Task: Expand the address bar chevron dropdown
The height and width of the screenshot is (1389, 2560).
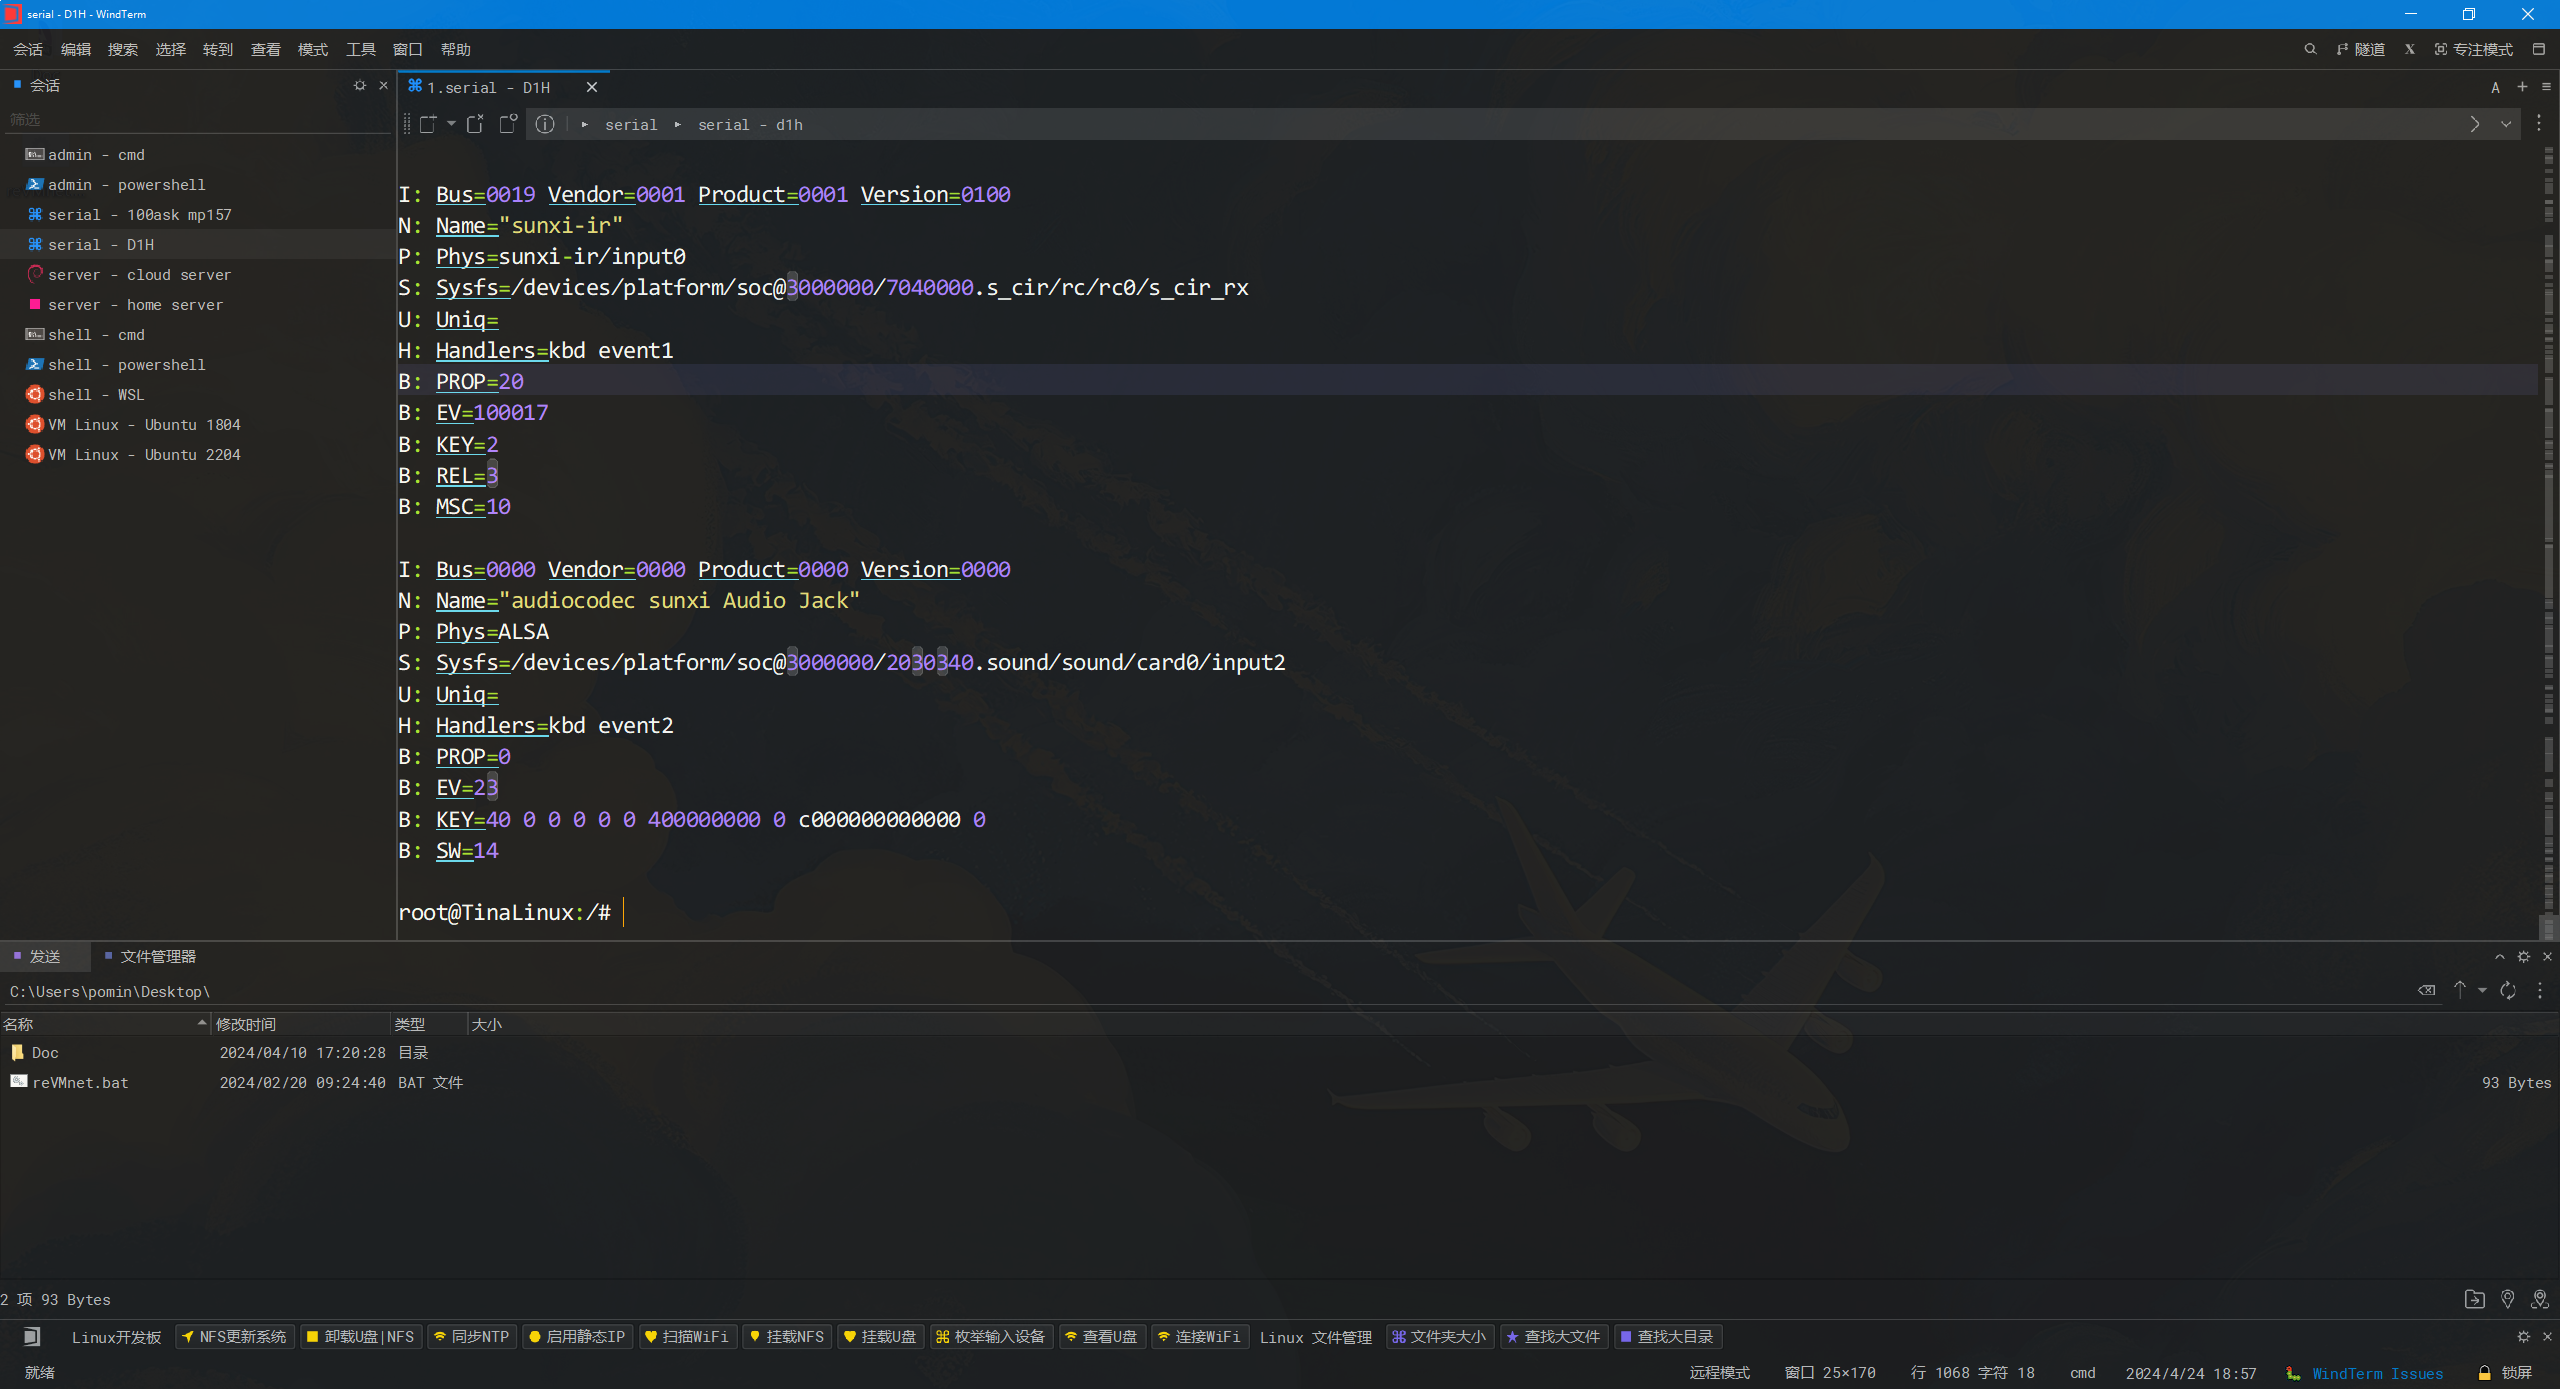Action: click(2506, 124)
